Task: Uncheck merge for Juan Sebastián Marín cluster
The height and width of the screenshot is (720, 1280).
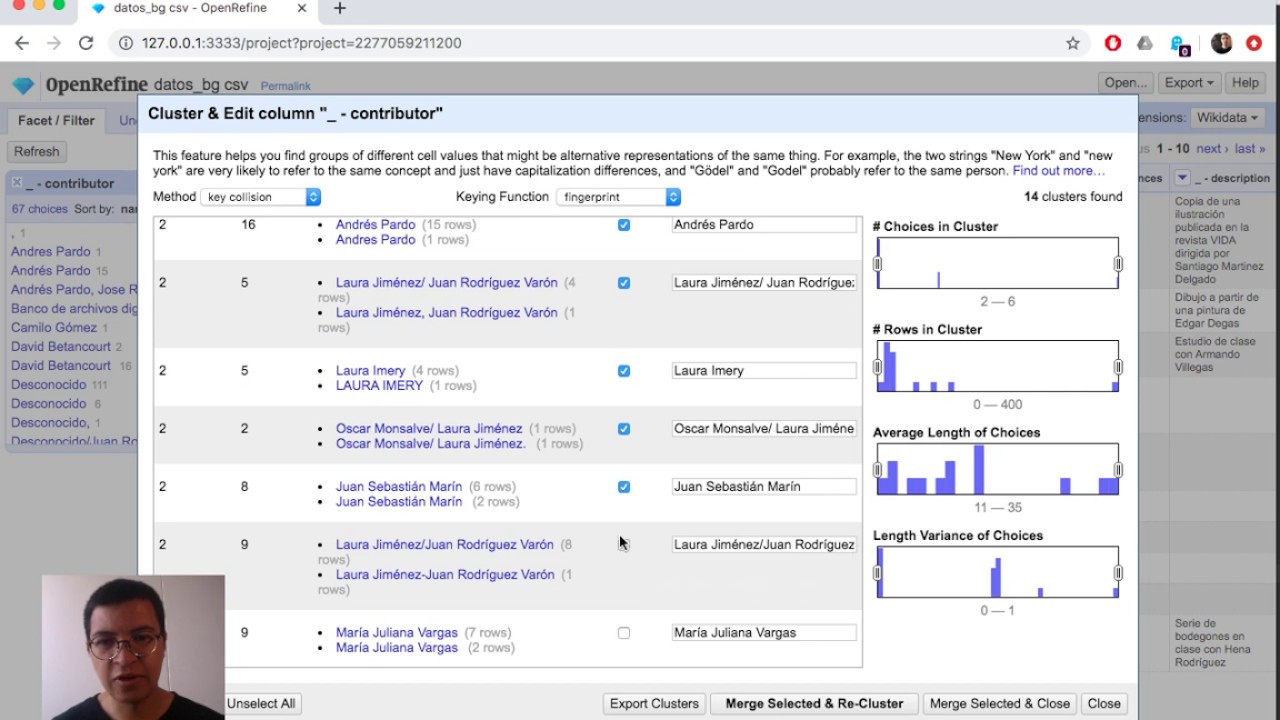Action: 624,487
